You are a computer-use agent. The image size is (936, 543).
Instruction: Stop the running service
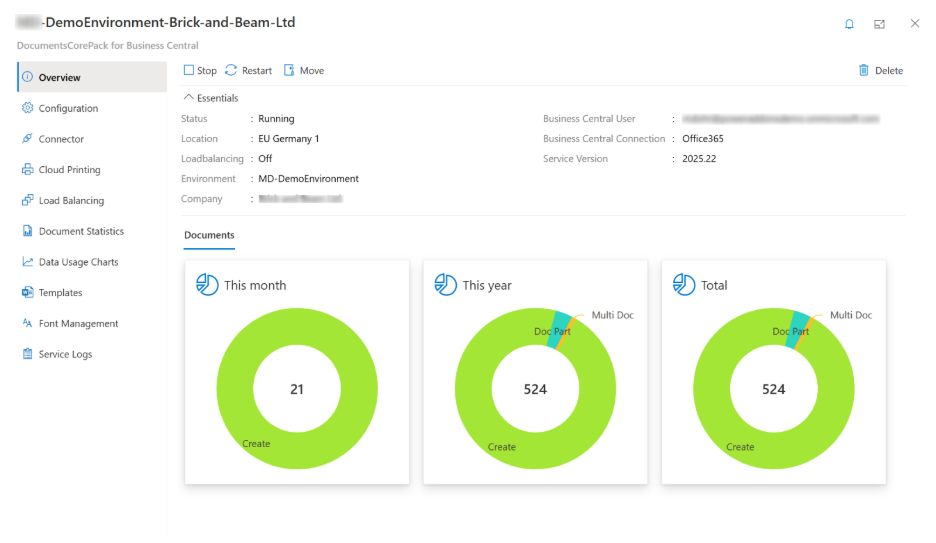(200, 70)
